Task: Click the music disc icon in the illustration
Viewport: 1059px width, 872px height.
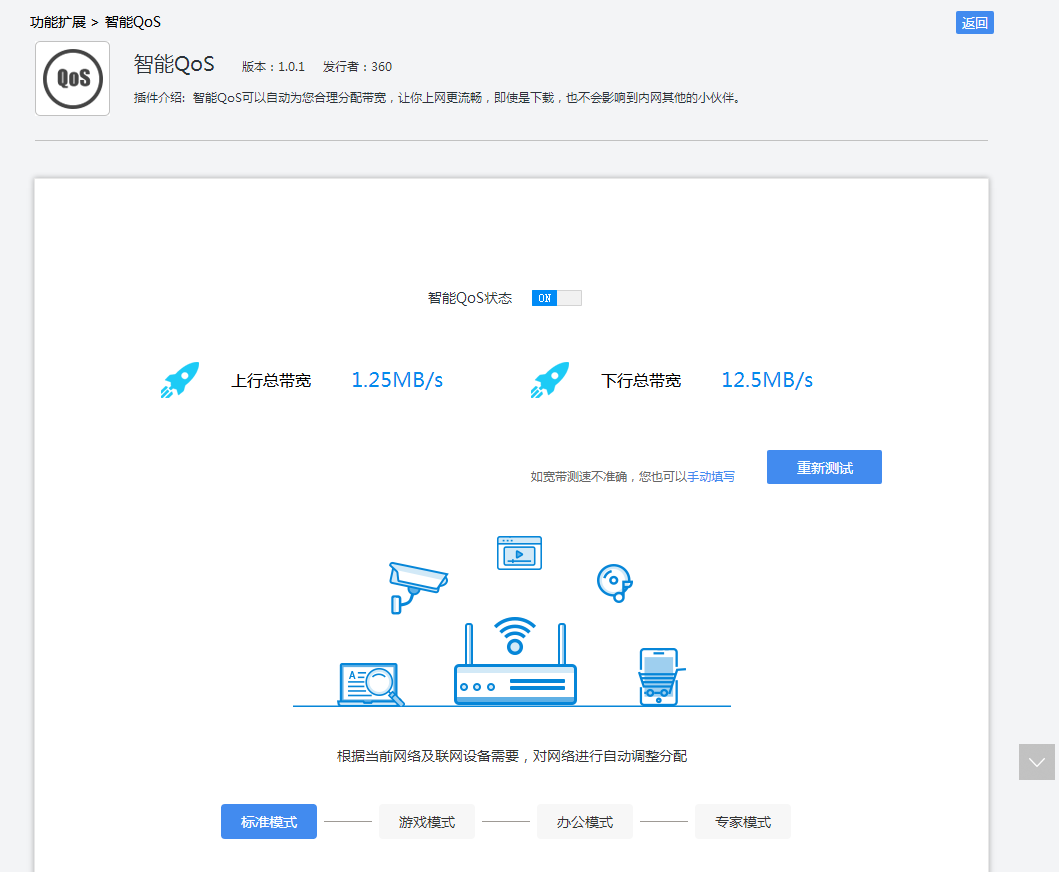Action: click(x=613, y=583)
